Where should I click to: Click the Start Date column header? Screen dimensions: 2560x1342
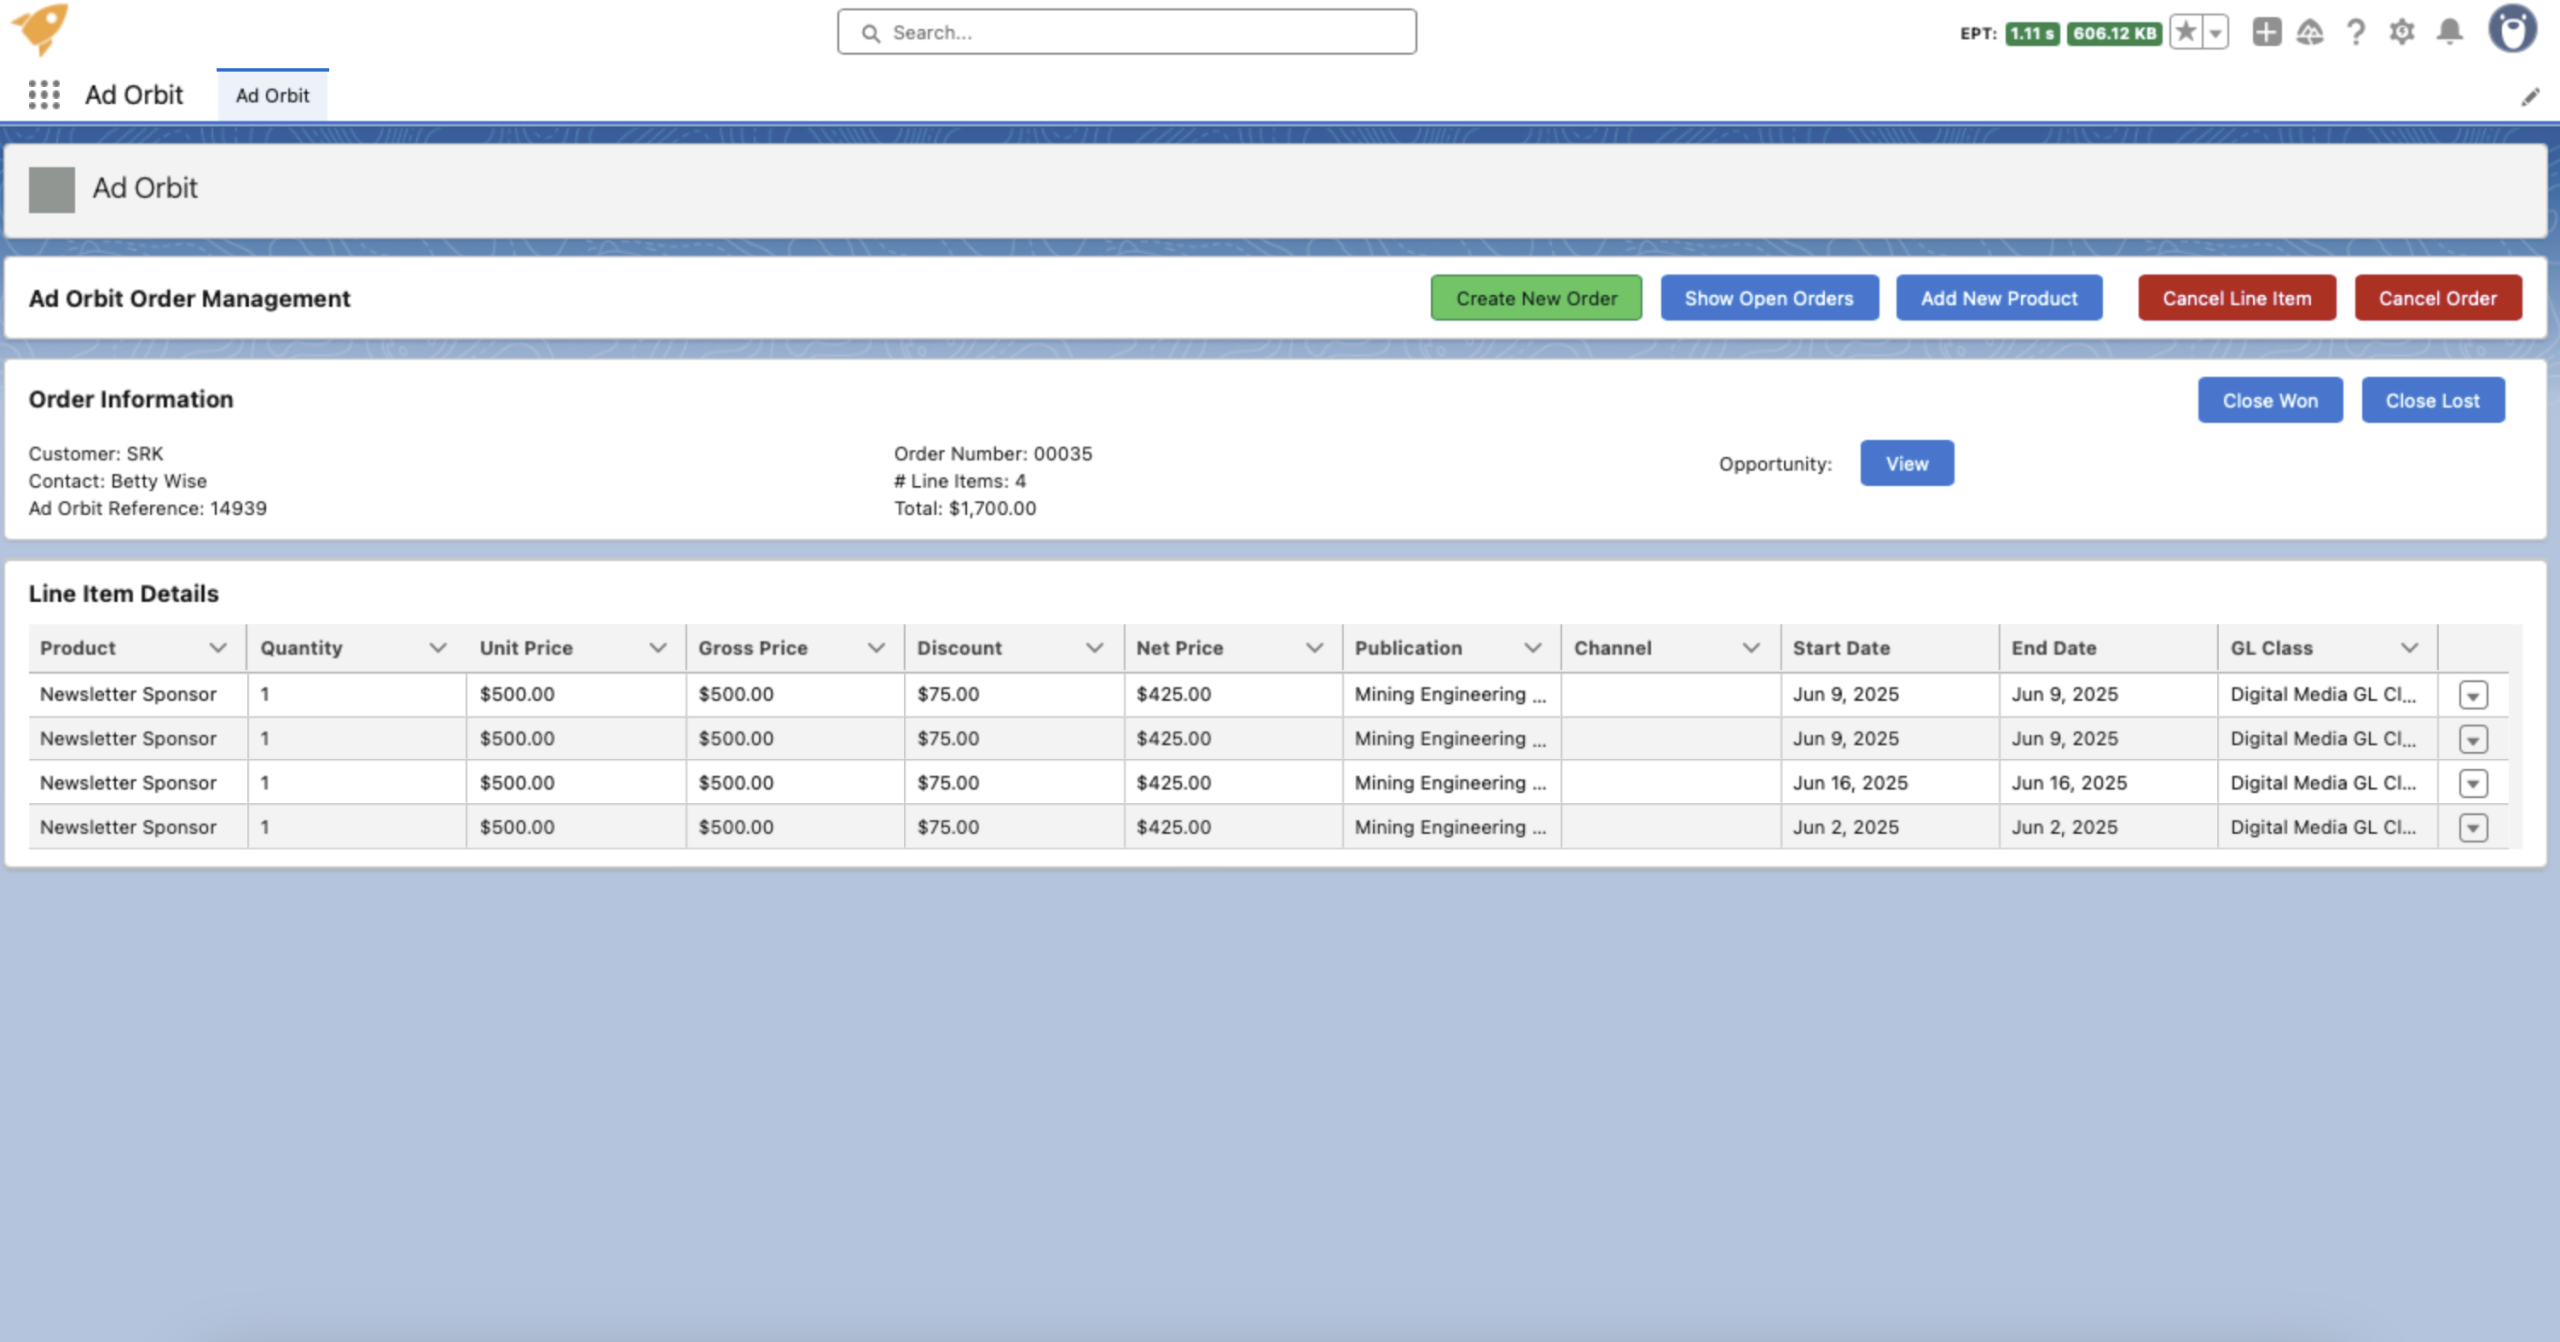(1889, 648)
